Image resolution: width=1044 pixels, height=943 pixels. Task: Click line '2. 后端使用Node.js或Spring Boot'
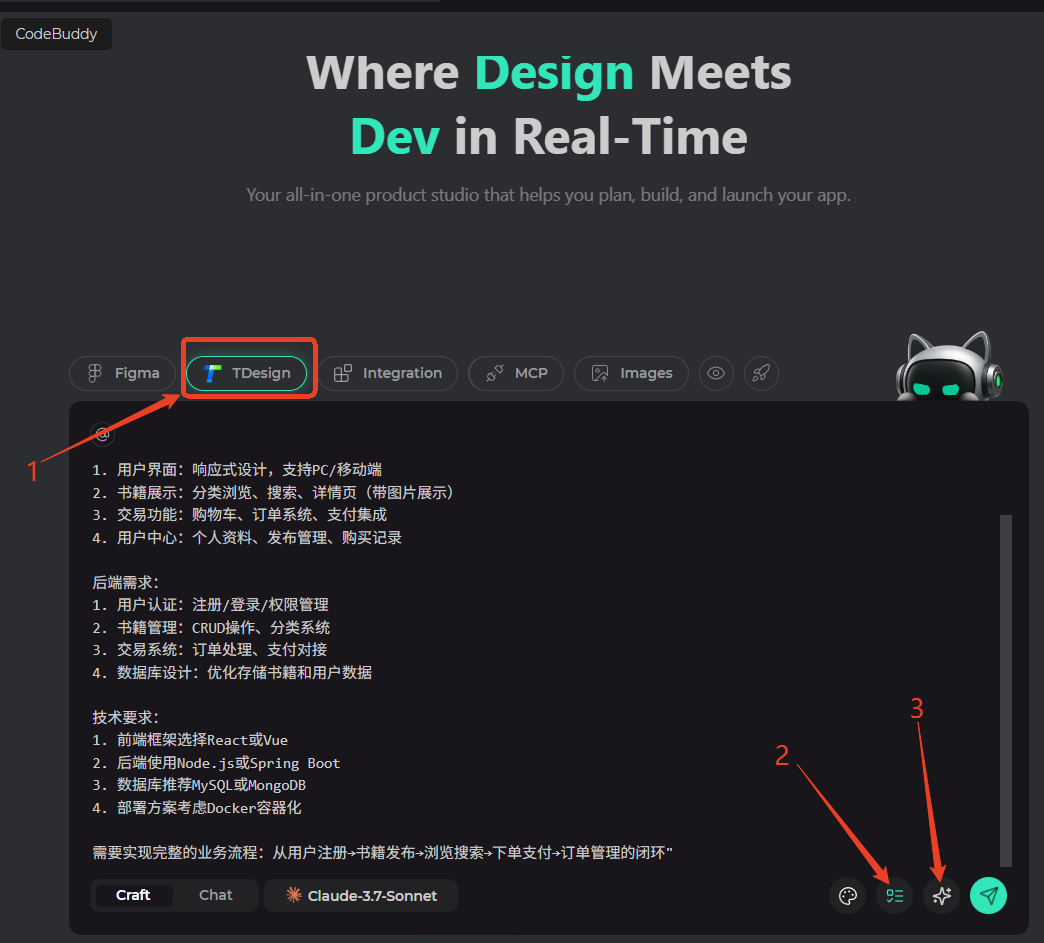pyautogui.click(x=216, y=763)
